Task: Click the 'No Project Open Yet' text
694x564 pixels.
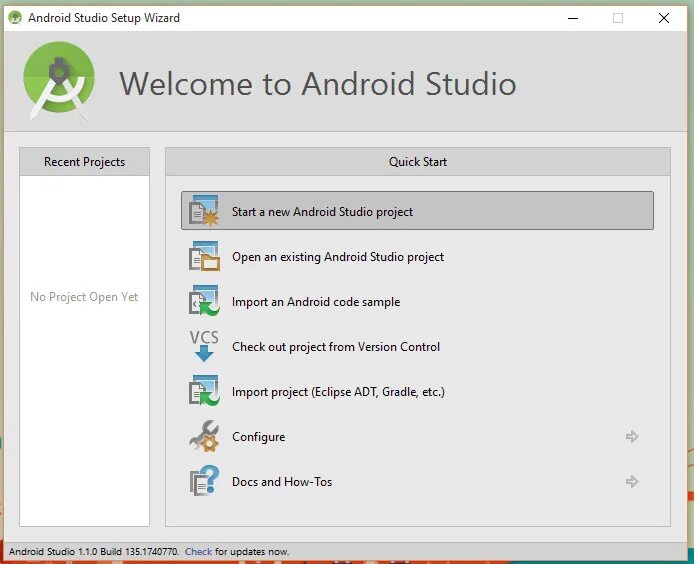Action: pos(84,297)
